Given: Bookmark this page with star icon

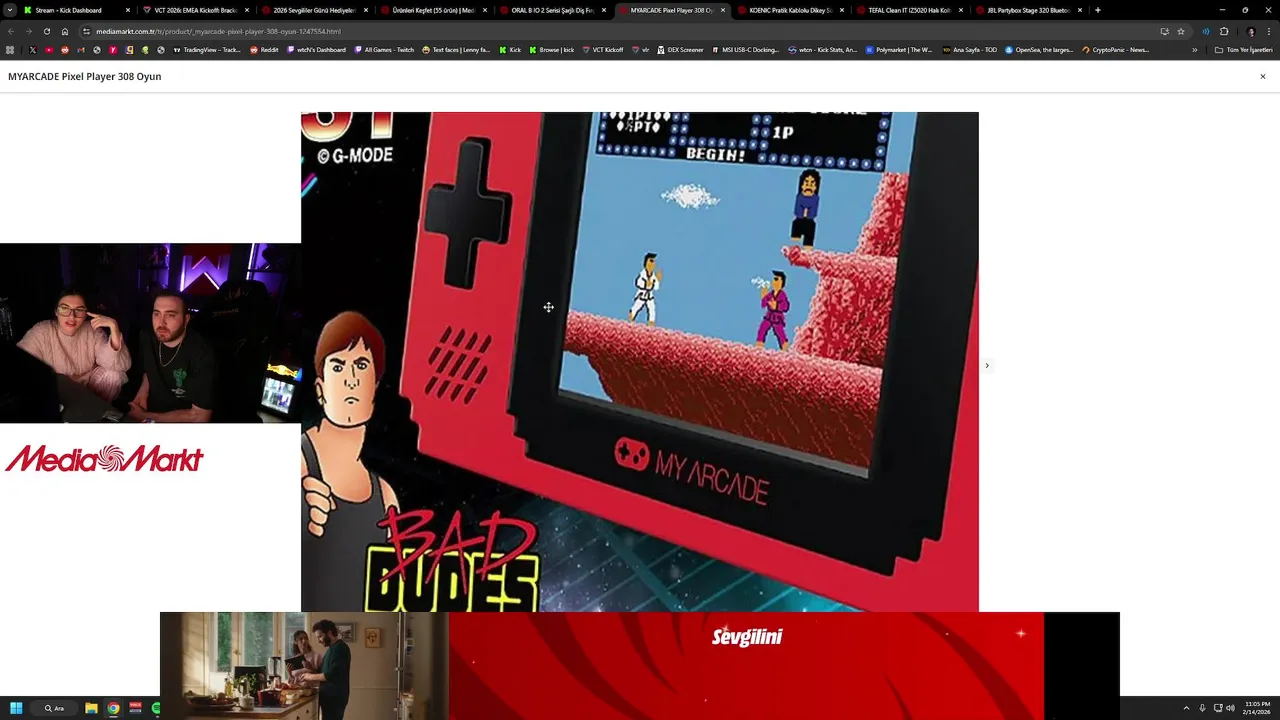Looking at the screenshot, I should (x=1181, y=31).
